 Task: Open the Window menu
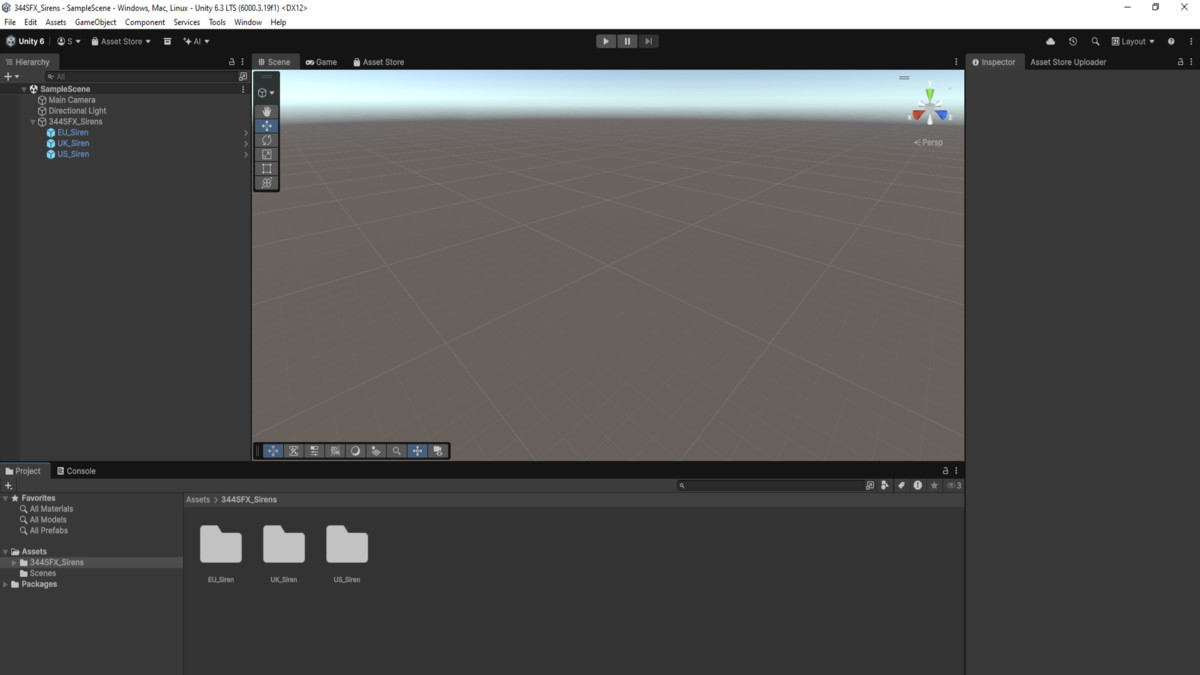[x=248, y=22]
